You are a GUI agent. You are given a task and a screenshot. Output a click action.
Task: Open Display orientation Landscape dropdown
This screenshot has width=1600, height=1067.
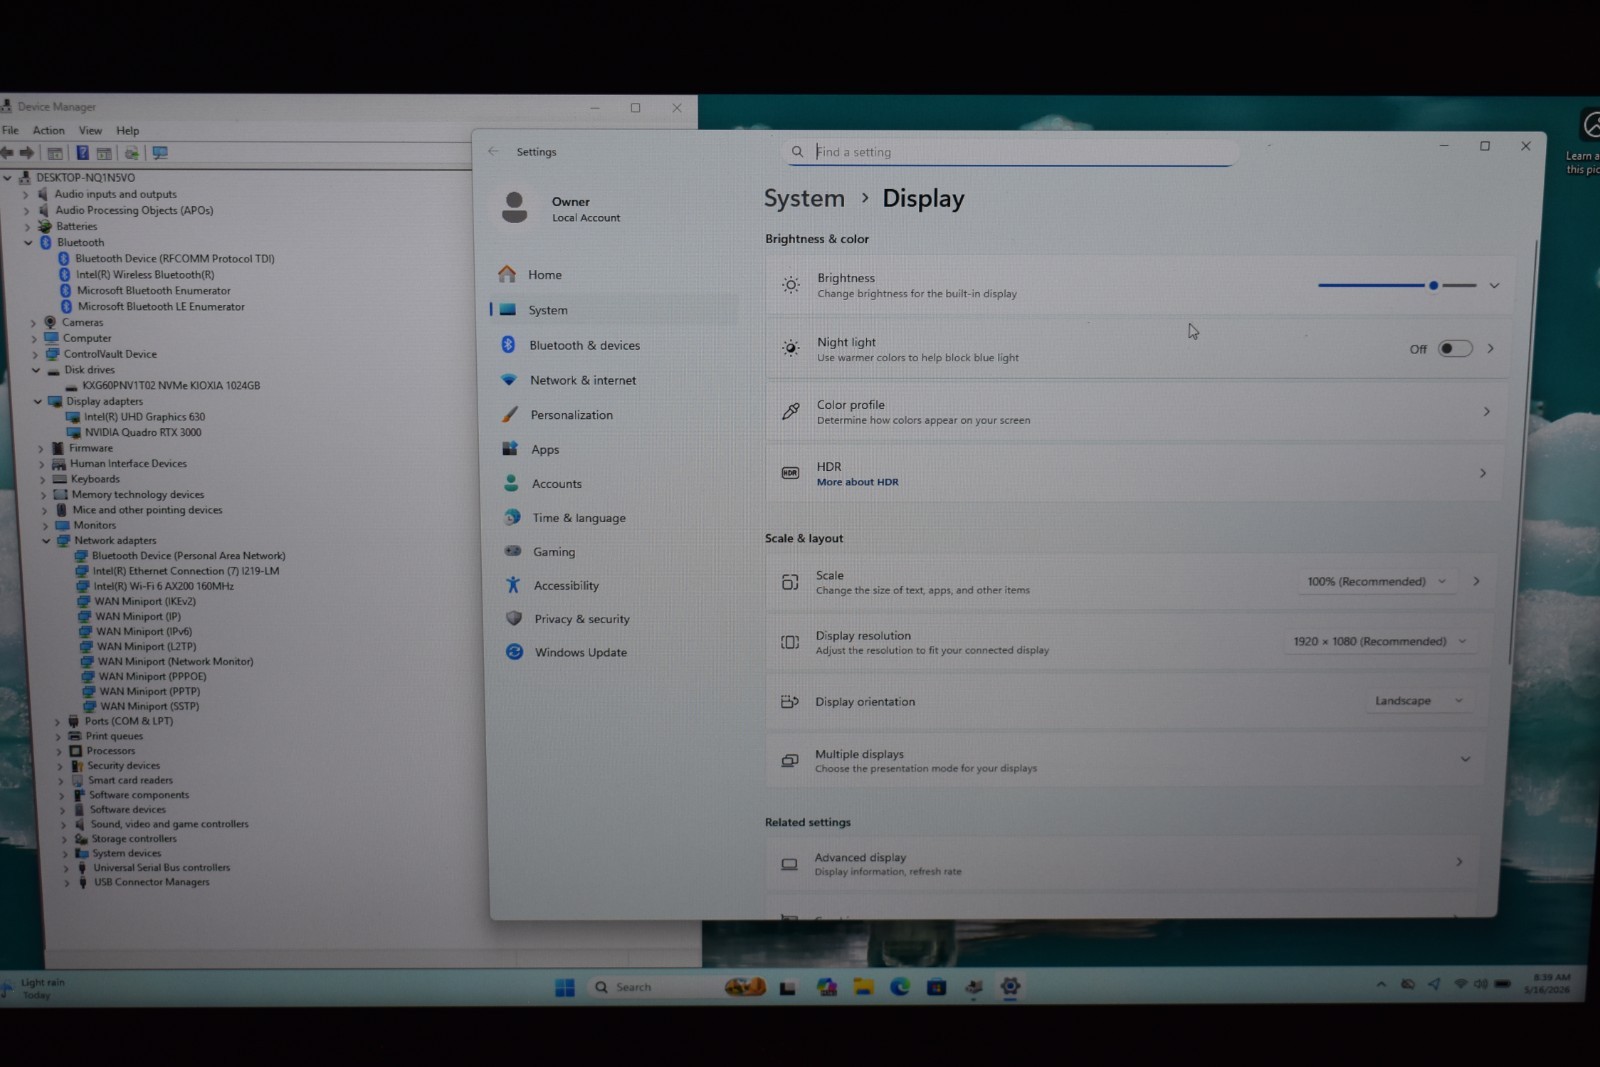1417,701
